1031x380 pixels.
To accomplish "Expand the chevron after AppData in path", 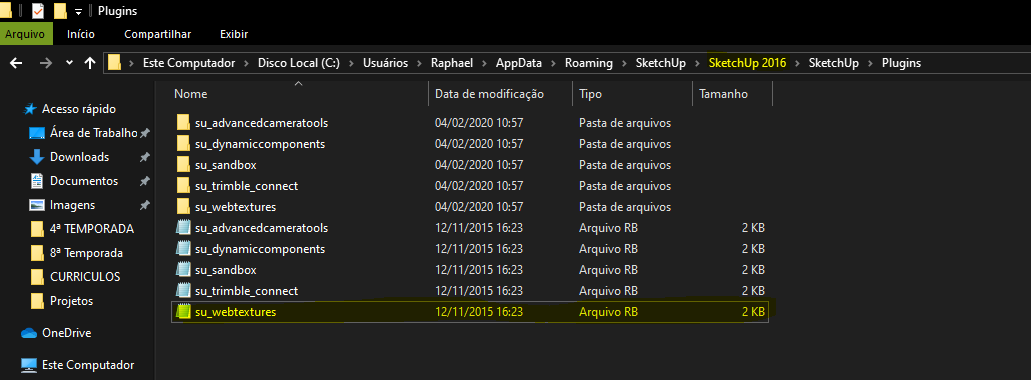I will tap(553, 63).
